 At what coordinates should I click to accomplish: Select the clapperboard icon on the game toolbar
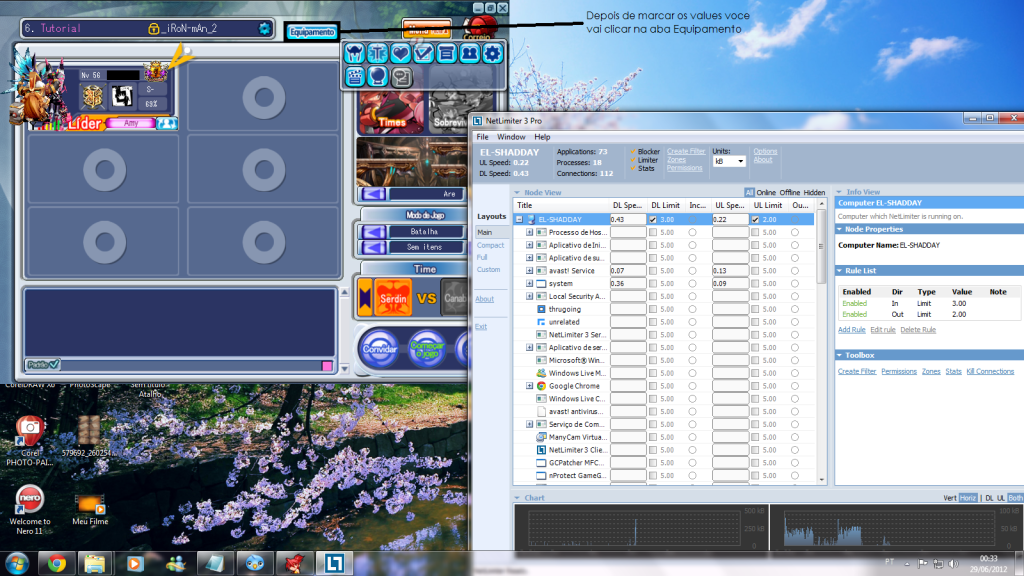click(355, 77)
